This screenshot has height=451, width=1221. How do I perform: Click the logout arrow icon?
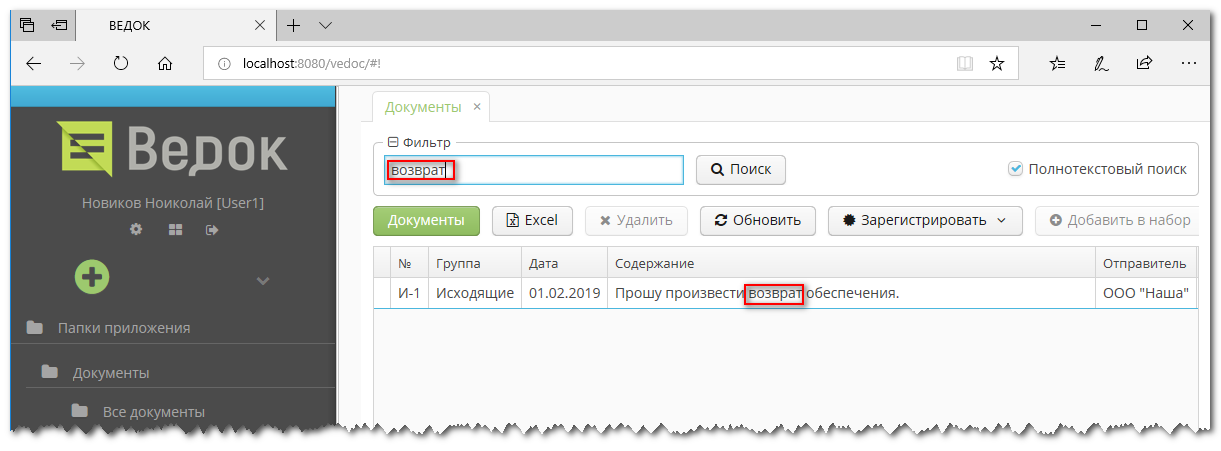pos(212,230)
